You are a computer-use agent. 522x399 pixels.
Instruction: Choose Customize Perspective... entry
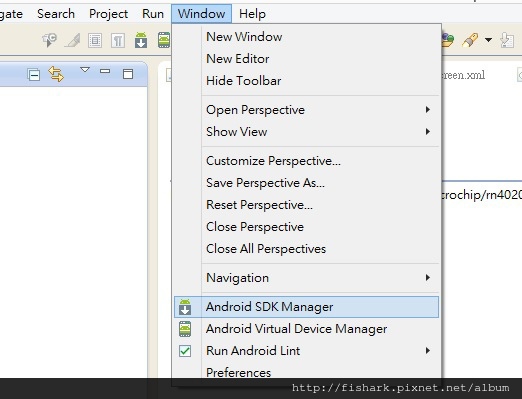(273, 161)
